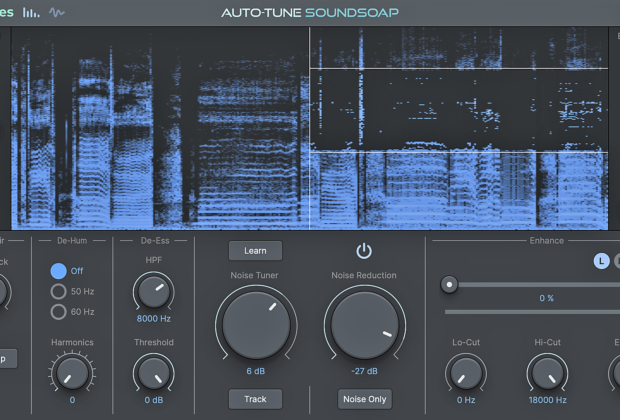Screen dimensions: 620x420
Task: Click the Harmonics 0 value
Action: tap(72, 400)
